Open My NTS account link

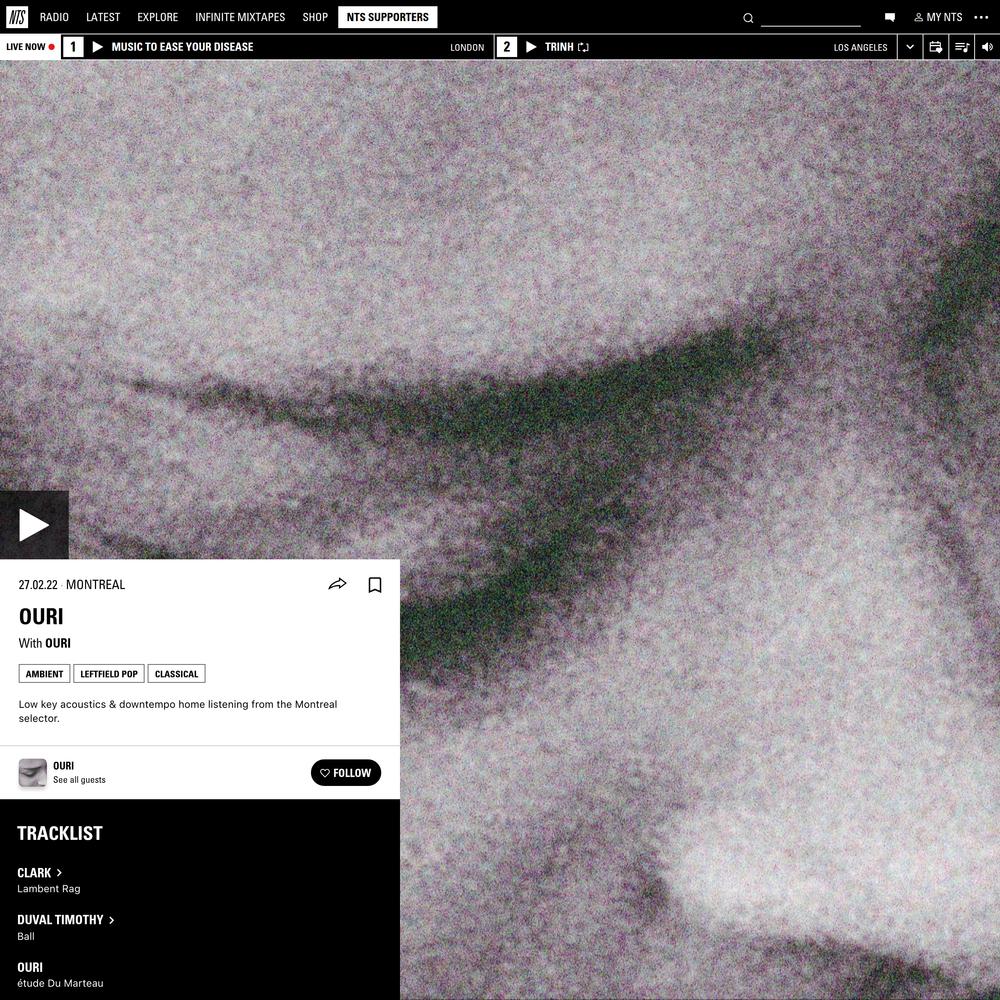coord(938,17)
